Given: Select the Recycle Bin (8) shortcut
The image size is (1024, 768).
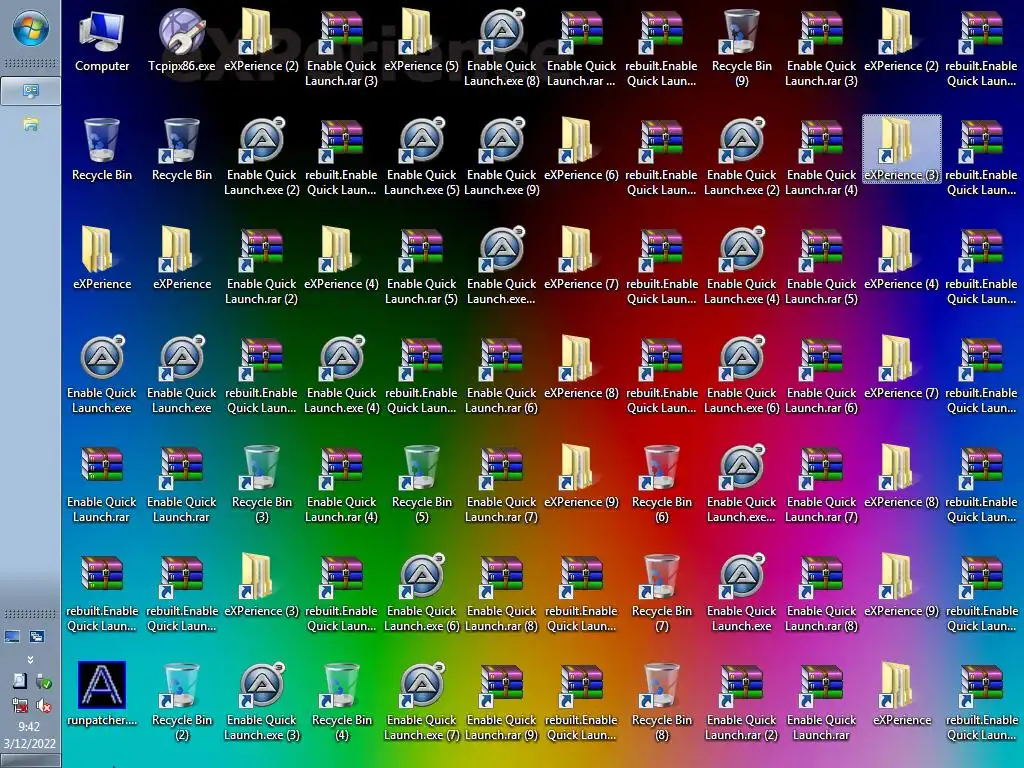Looking at the screenshot, I should [662, 703].
